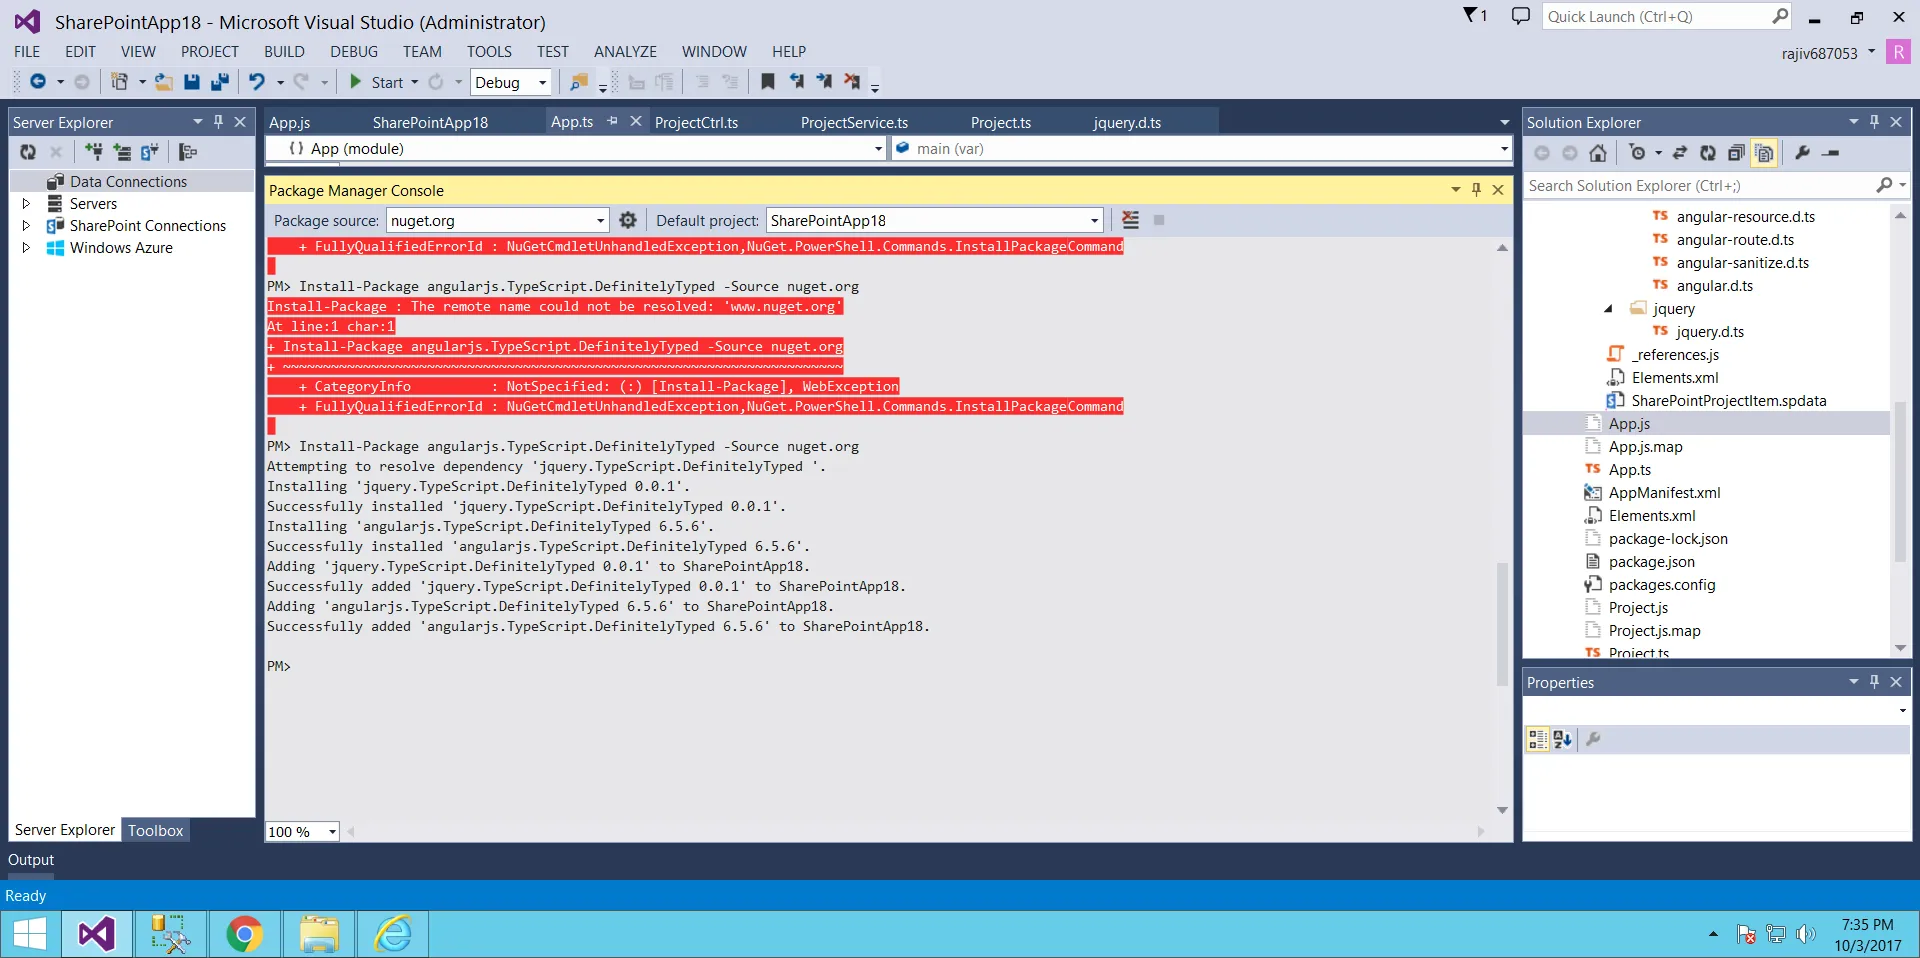Image resolution: width=1920 pixels, height=958 pixels.
Task: Click the Find in Files toolbar icon
Action: tap(578, 82)
